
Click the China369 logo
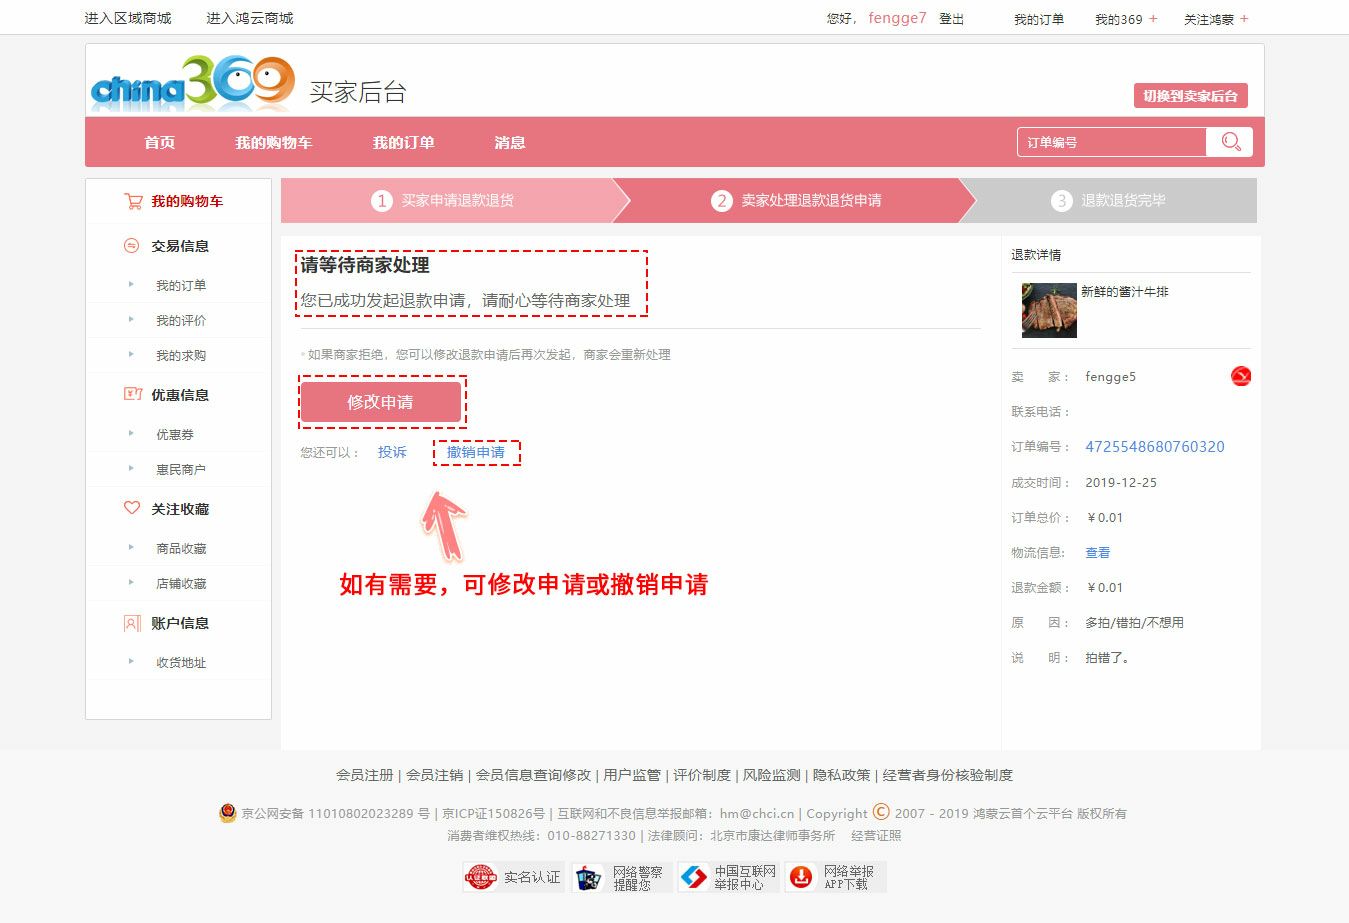tap(192, 83)
